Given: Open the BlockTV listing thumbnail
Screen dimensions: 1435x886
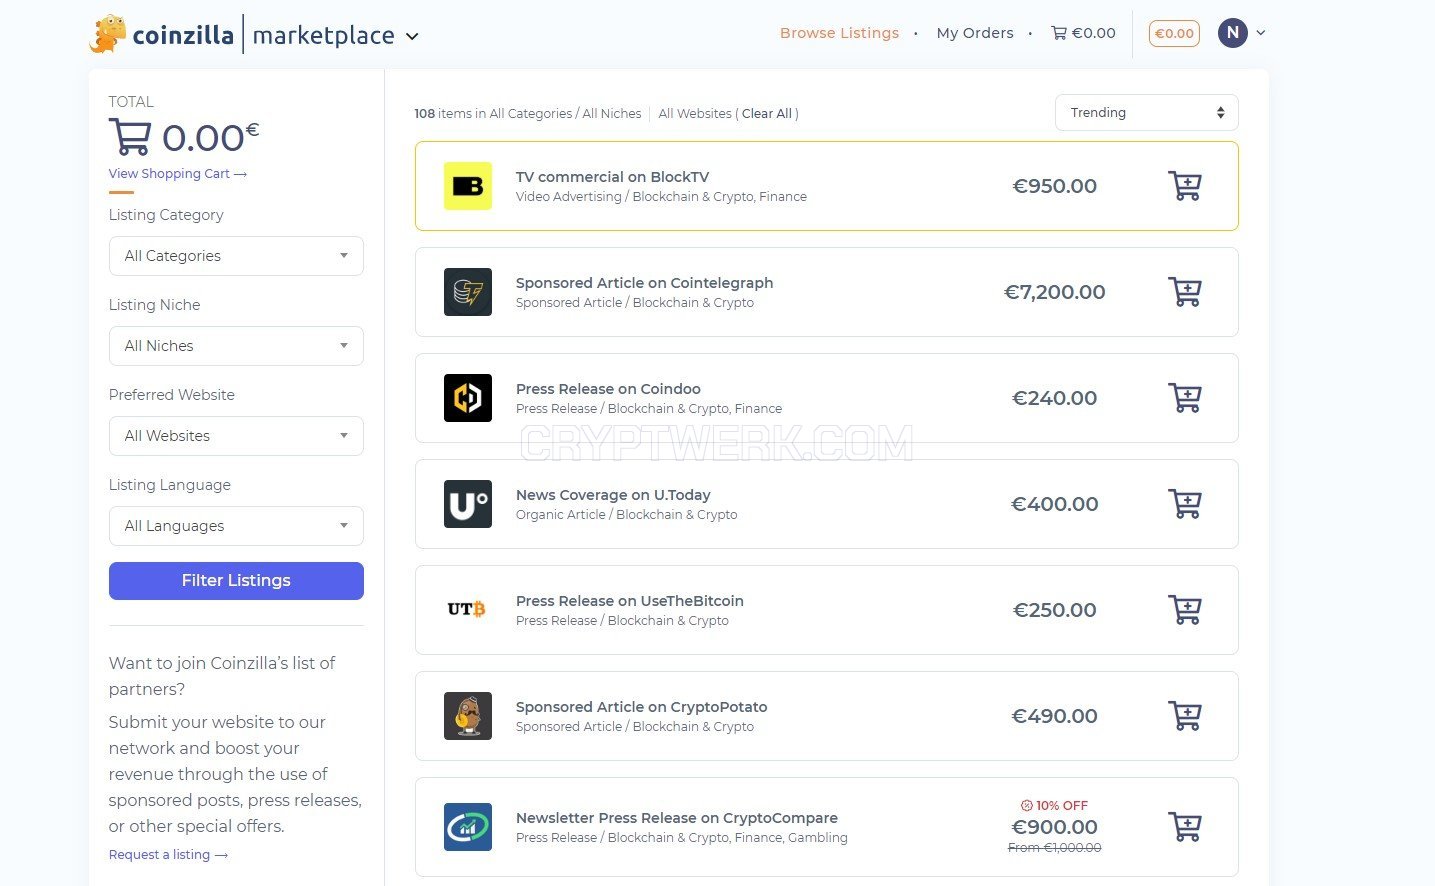Looking at the screenshot, I should [x=468, y=186].
